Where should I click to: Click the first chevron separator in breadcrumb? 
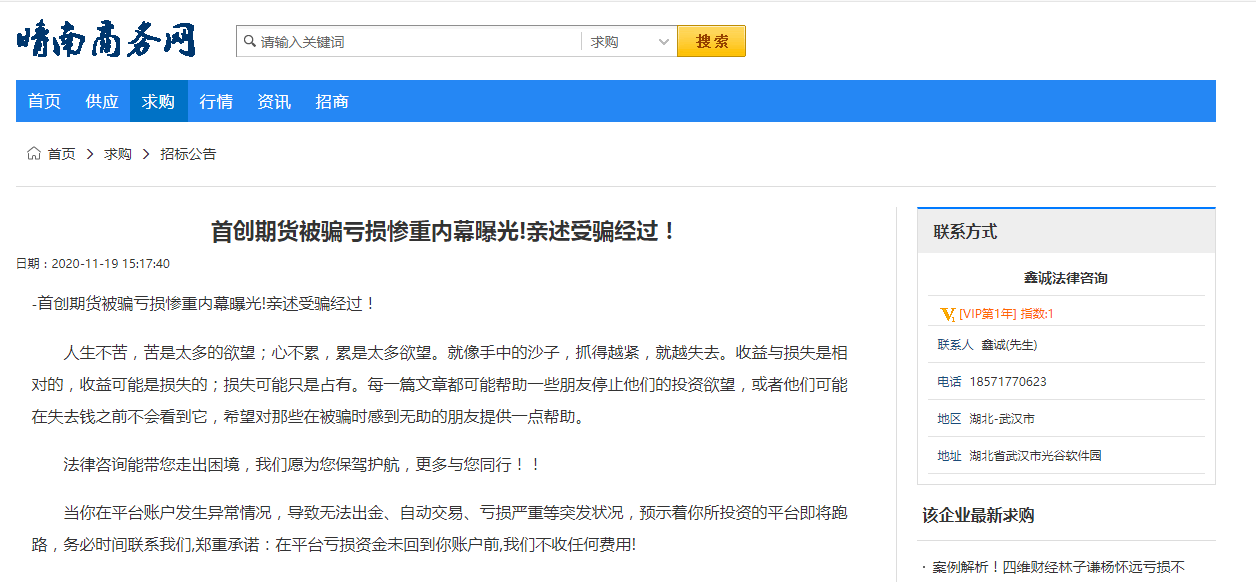pos(90,154)
